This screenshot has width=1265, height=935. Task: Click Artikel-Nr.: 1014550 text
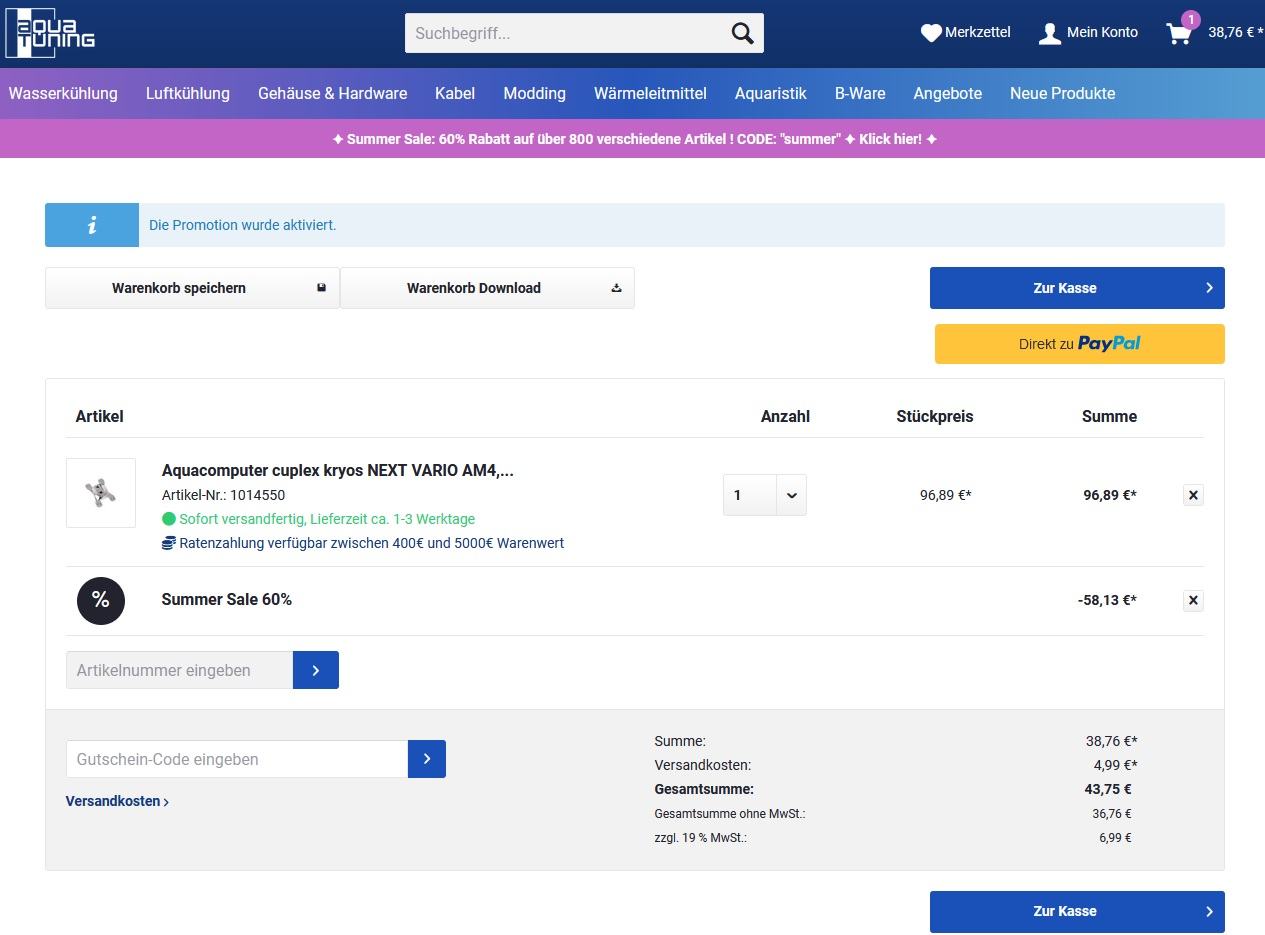(223, 495)
